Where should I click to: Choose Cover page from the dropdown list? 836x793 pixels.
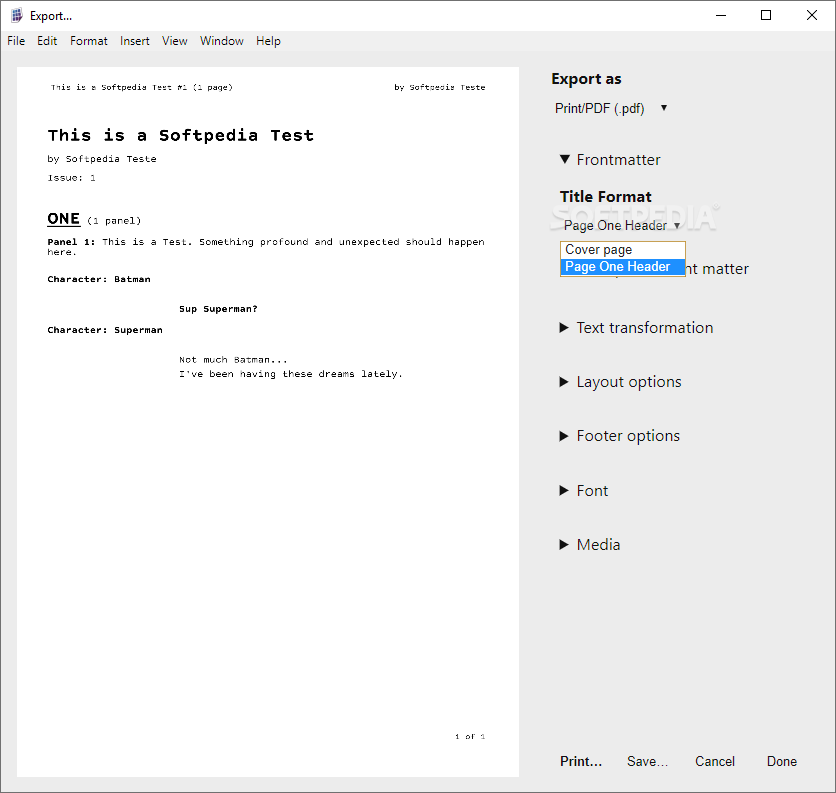(622, 250)
